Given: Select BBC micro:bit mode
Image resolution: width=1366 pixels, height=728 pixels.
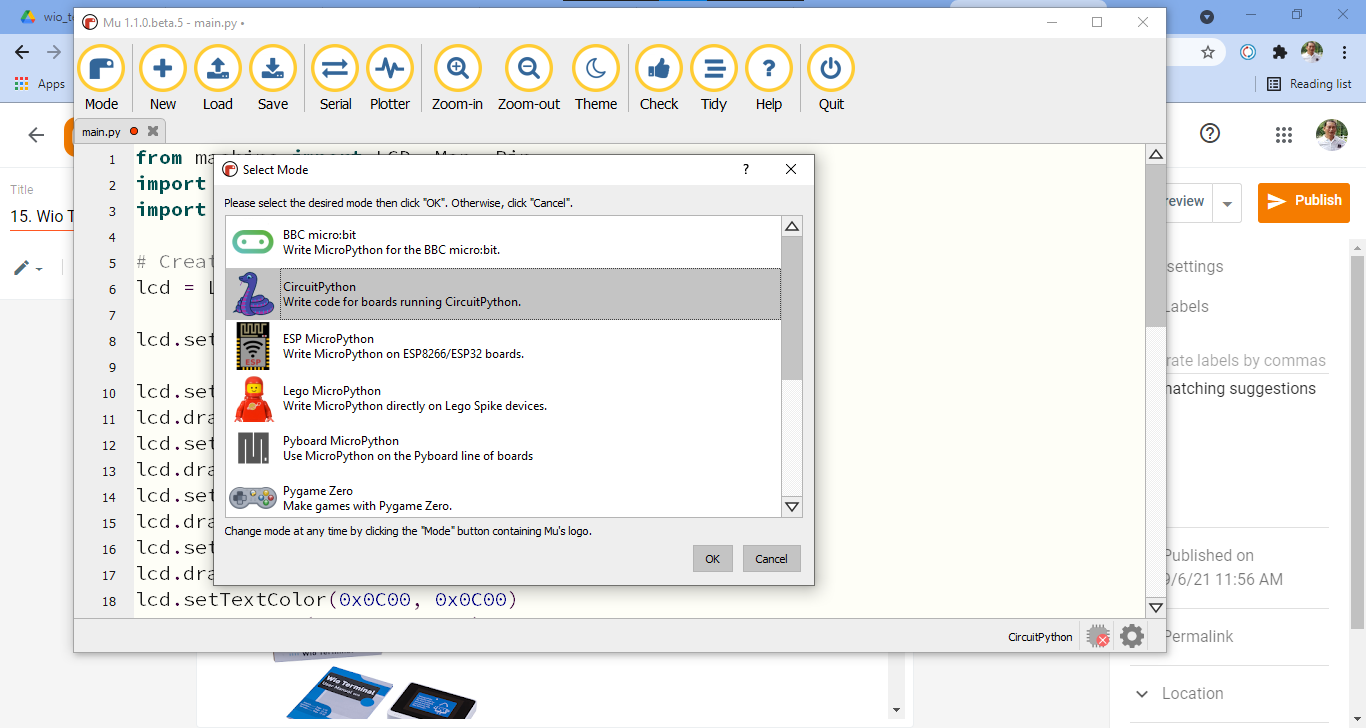Looking at the screenshot, I should pos(503,242).
